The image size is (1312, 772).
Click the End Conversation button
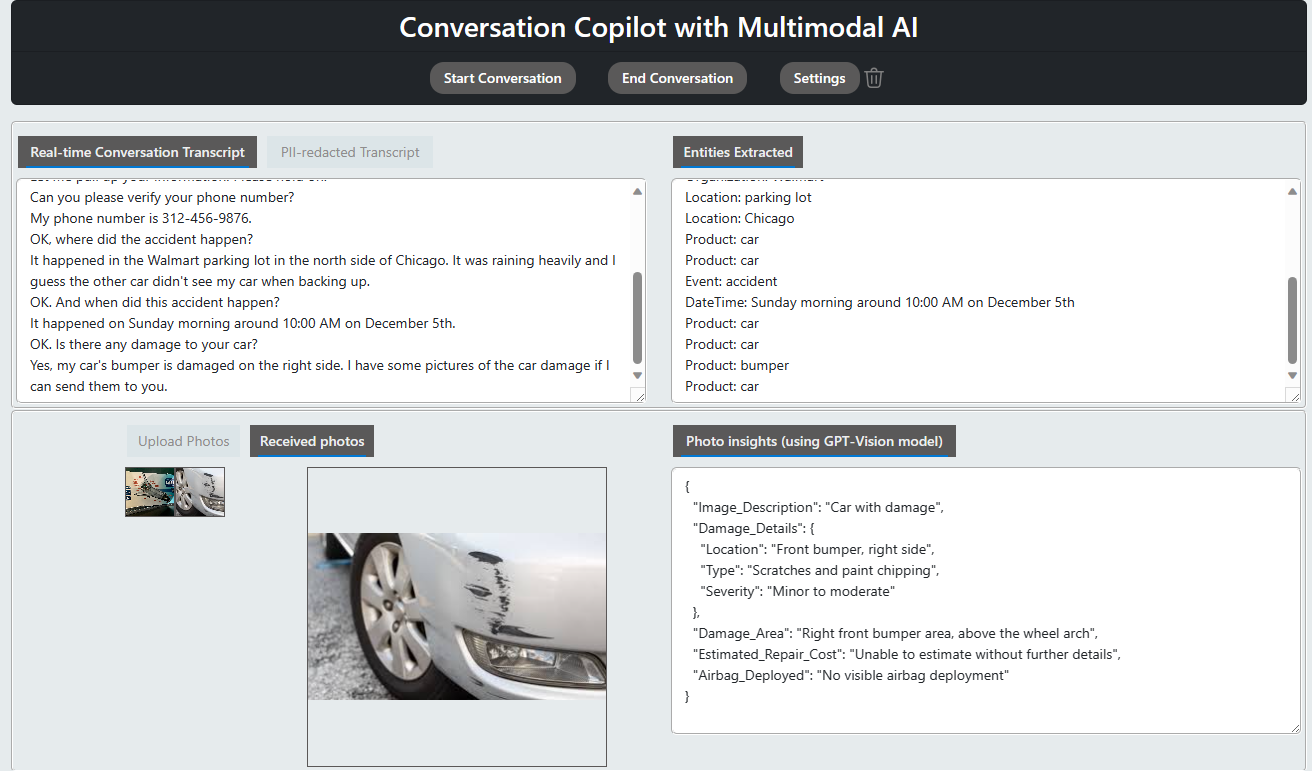[677, 78]
